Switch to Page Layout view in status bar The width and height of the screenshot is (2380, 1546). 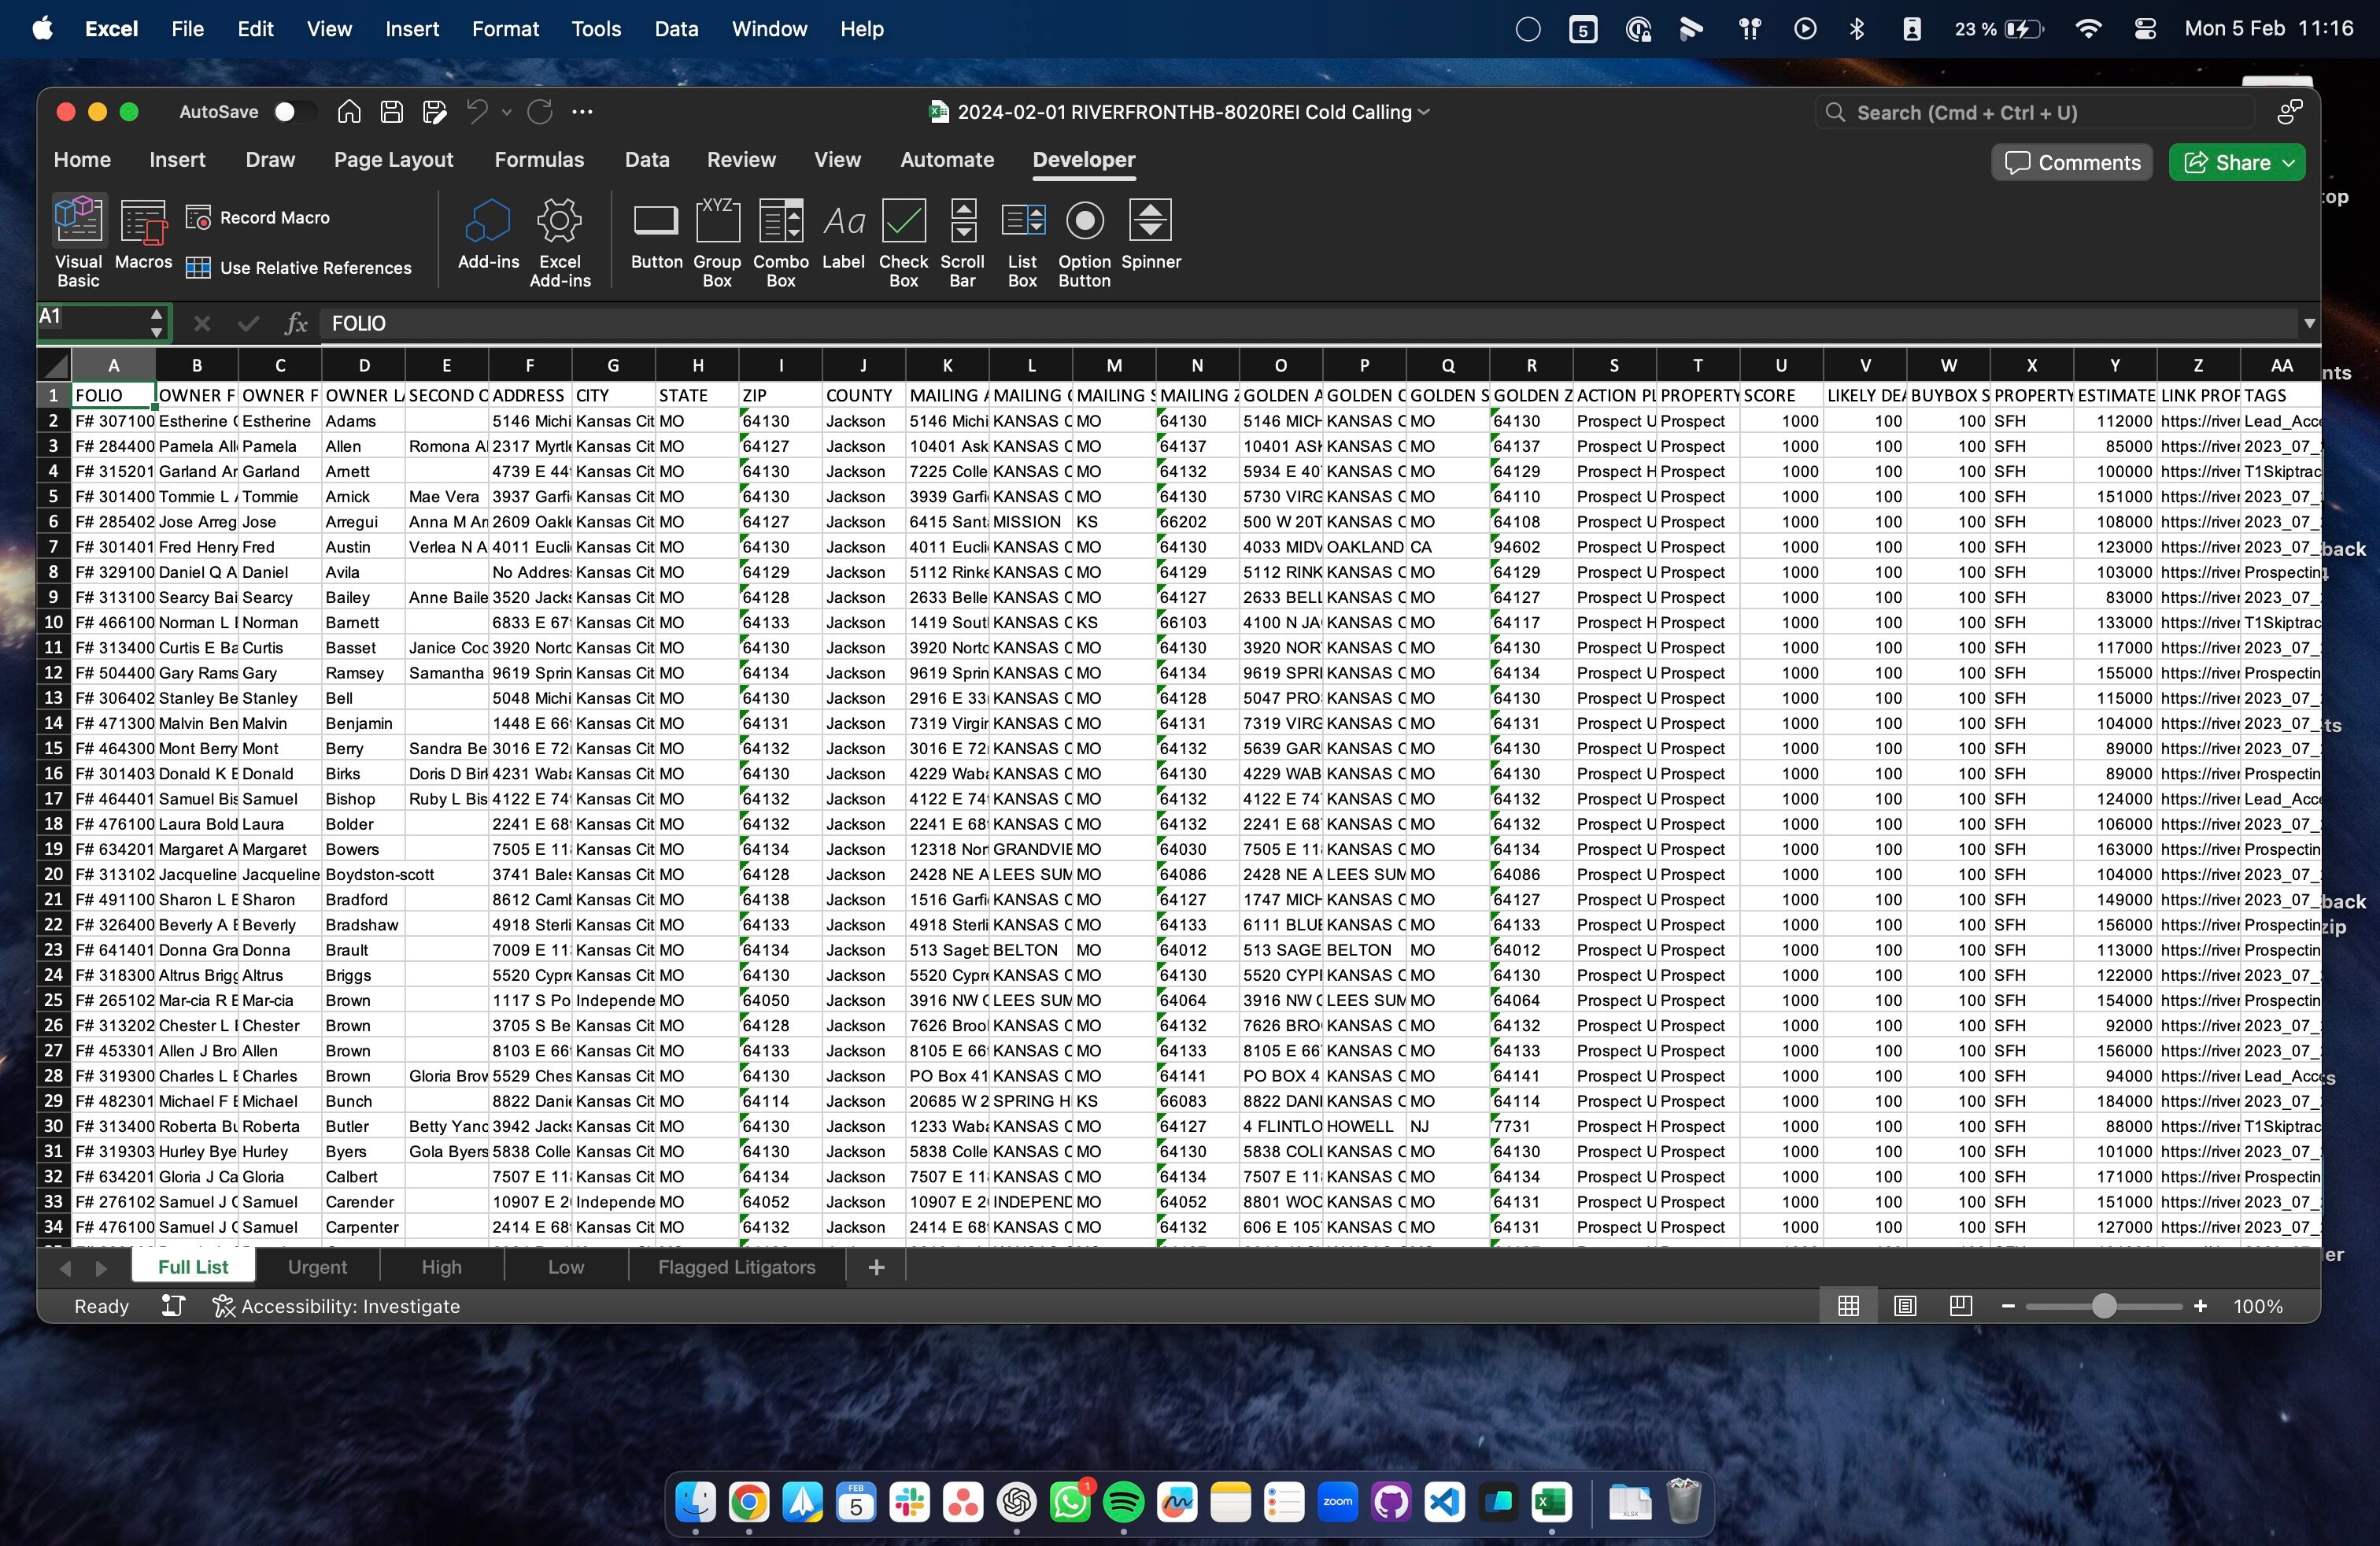[x=1905, y=1306]
